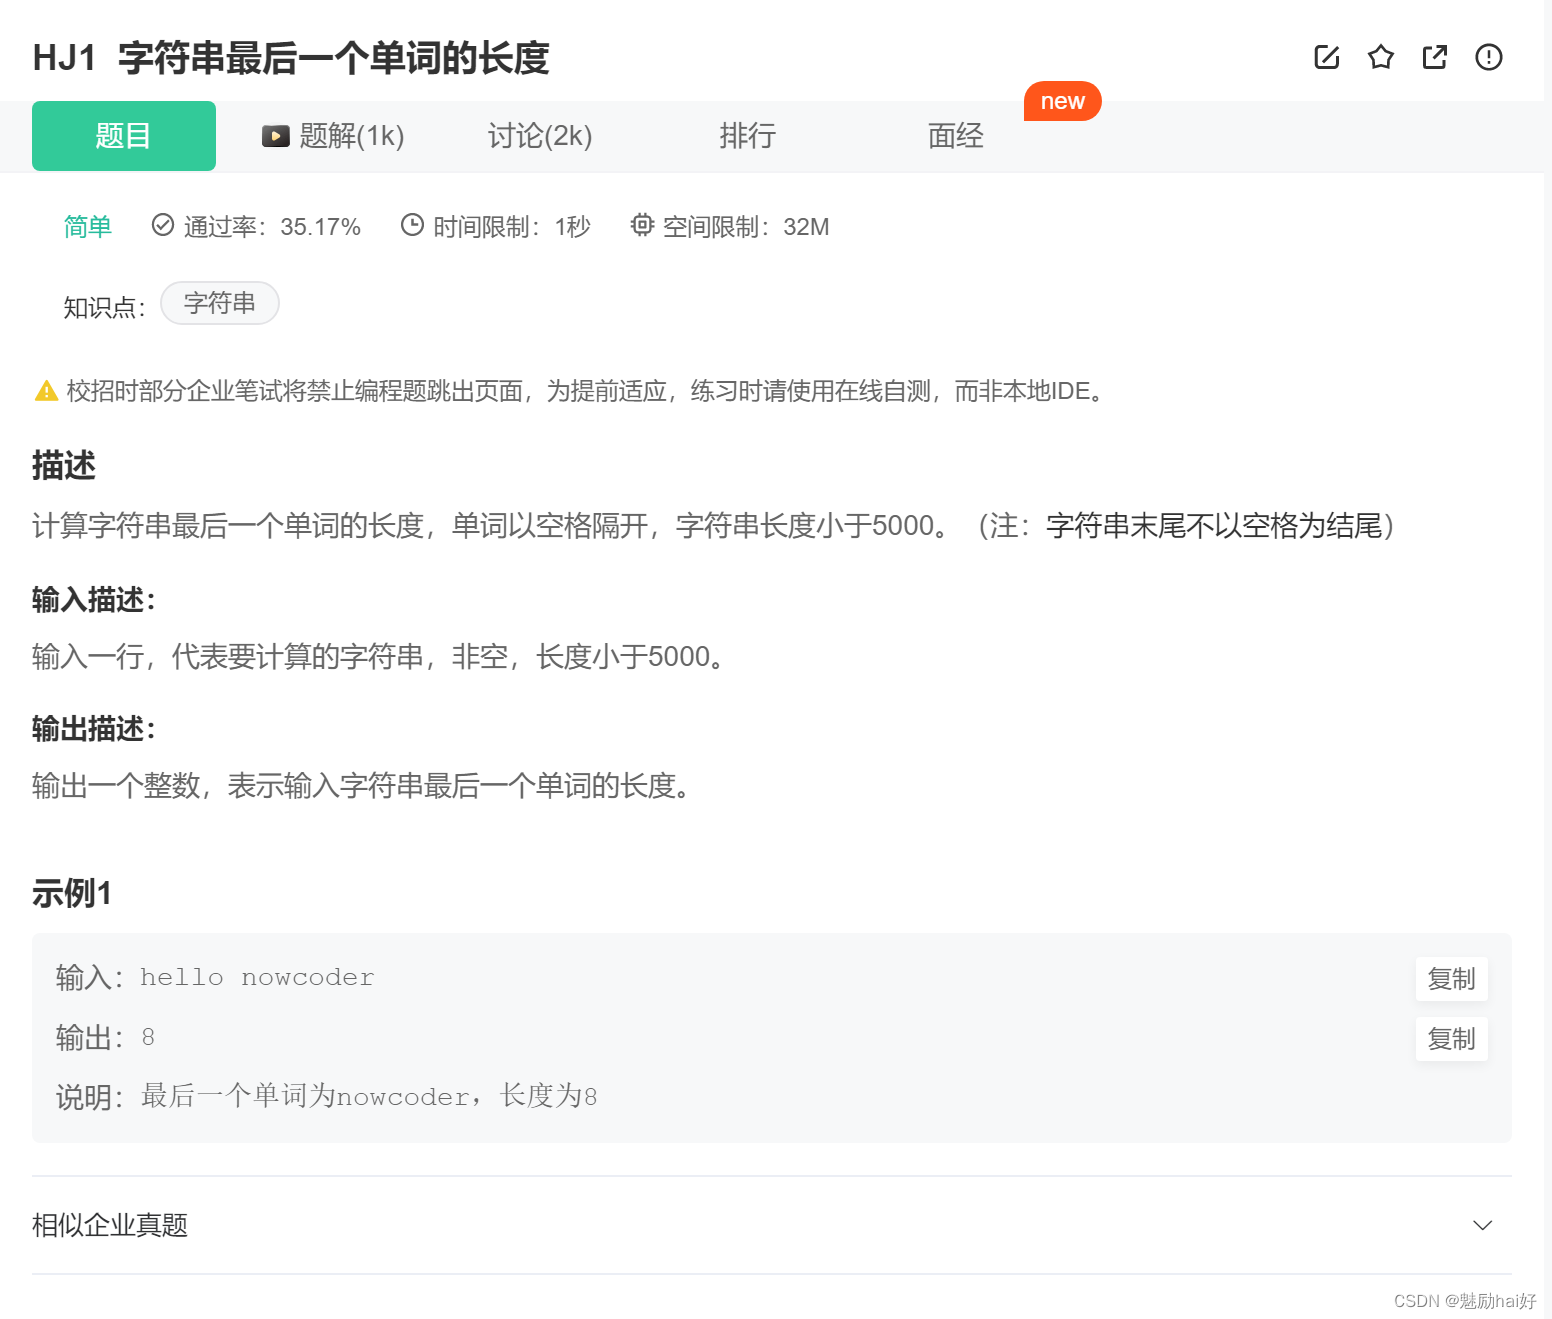Go to the 排行 ranking tab

click(747, 136)
